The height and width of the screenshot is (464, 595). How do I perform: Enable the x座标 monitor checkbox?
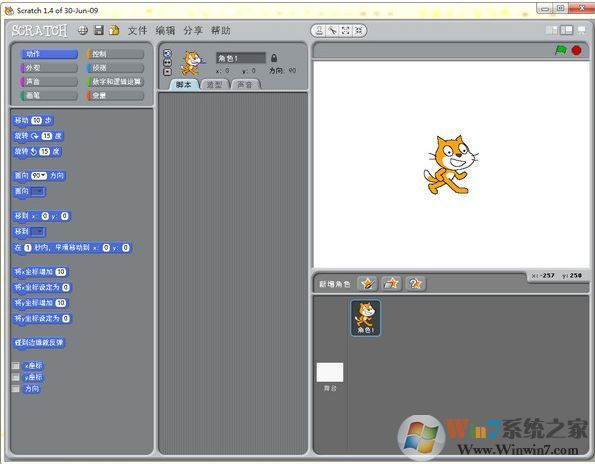click(16, 366)
